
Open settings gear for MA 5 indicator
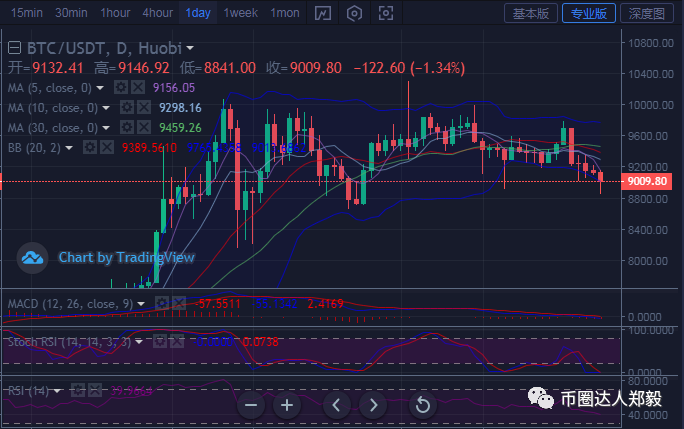pos(121,87)
